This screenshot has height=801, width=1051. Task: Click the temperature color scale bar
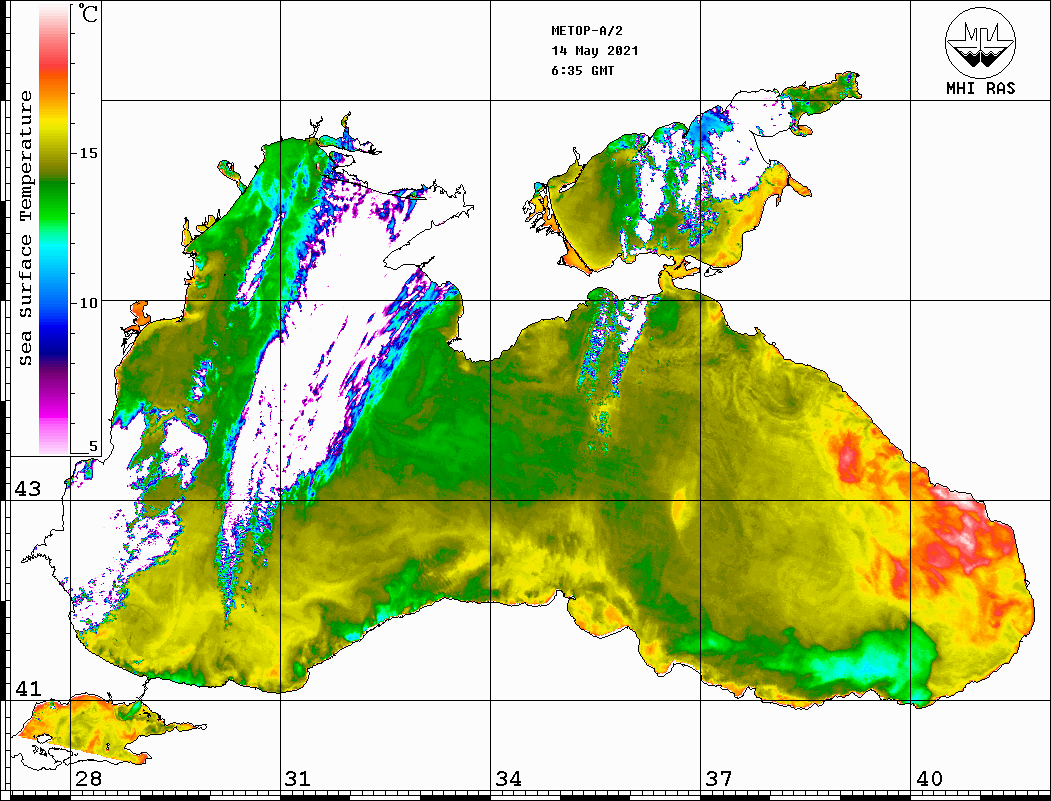54,229
